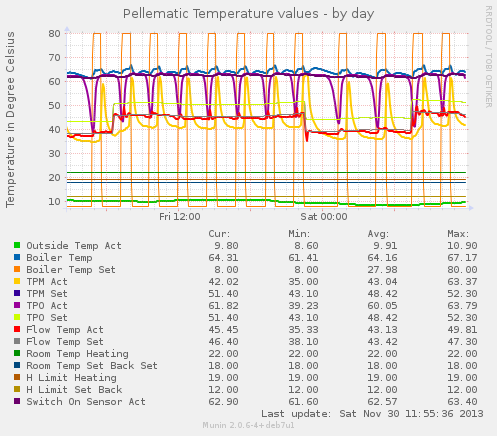Screen dimensions: 497x436
Task: Click the TPO Set lime legend swatch
Action: tap(17, 317)
